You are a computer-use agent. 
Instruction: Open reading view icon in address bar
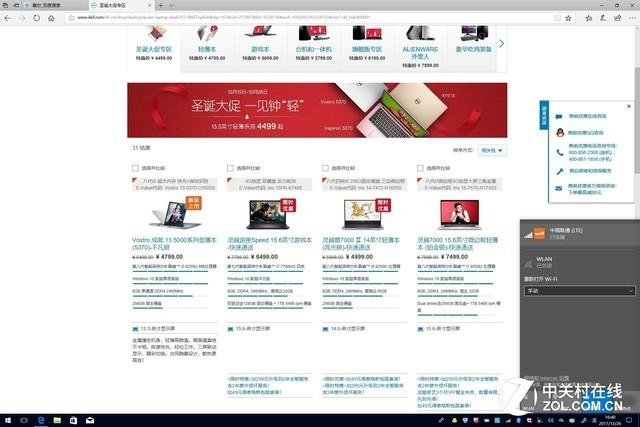557,18
